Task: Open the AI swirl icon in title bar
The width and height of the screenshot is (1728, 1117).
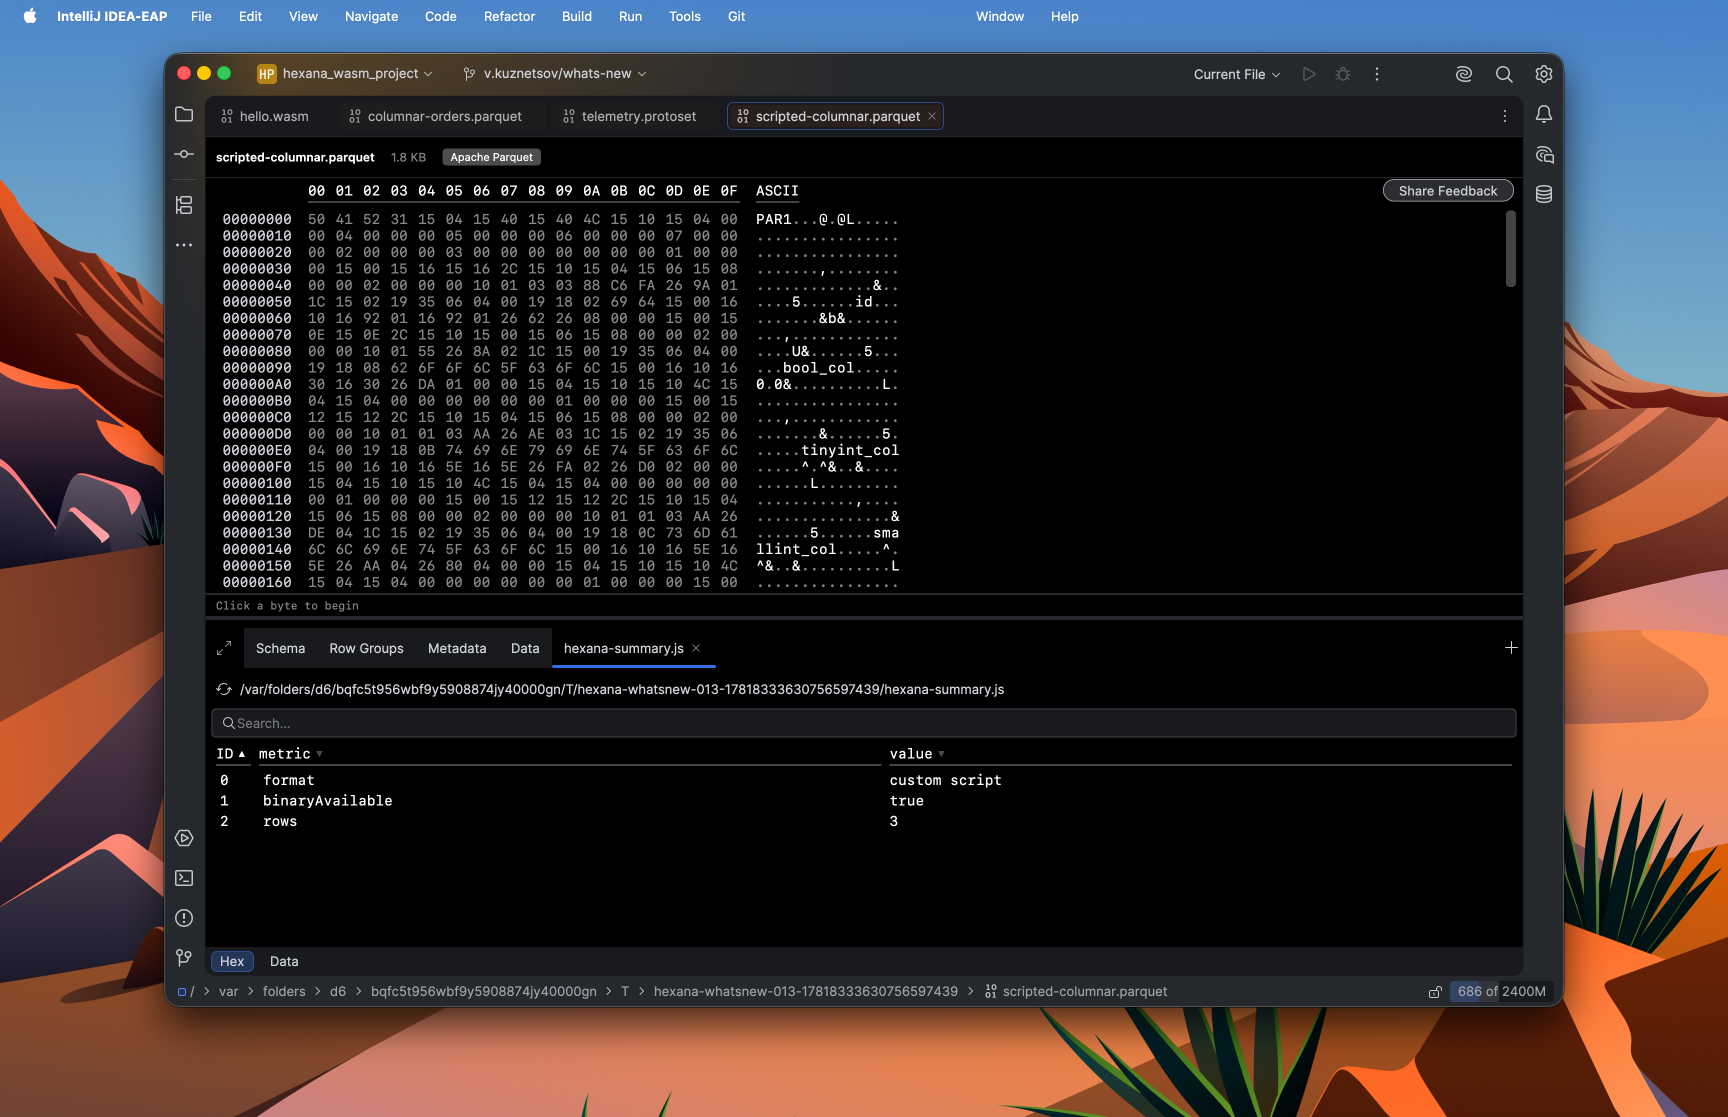Action: tap(1464, 74)
